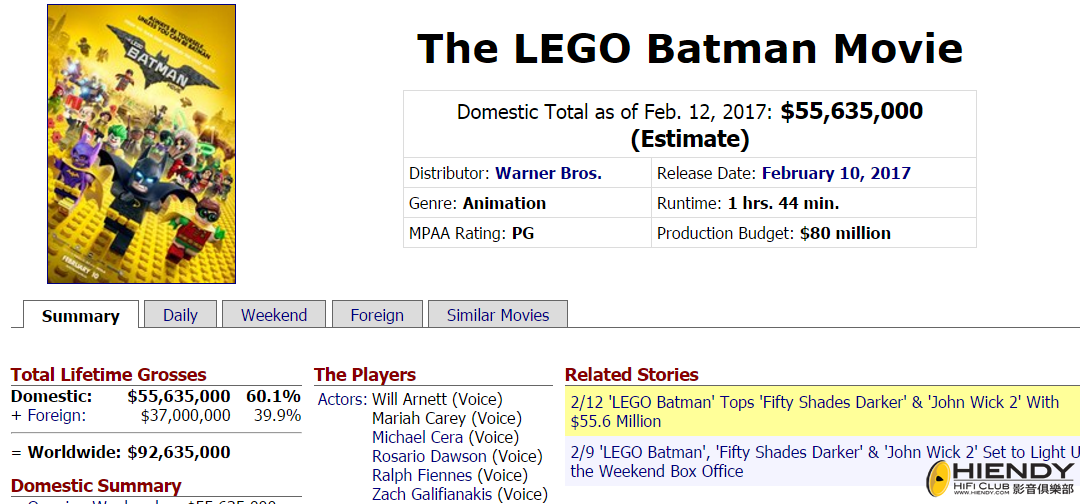Click the LEGO Batman Movie poster thumbnail
Viewport: 1080px width, 504px height.
coord(141,144)
